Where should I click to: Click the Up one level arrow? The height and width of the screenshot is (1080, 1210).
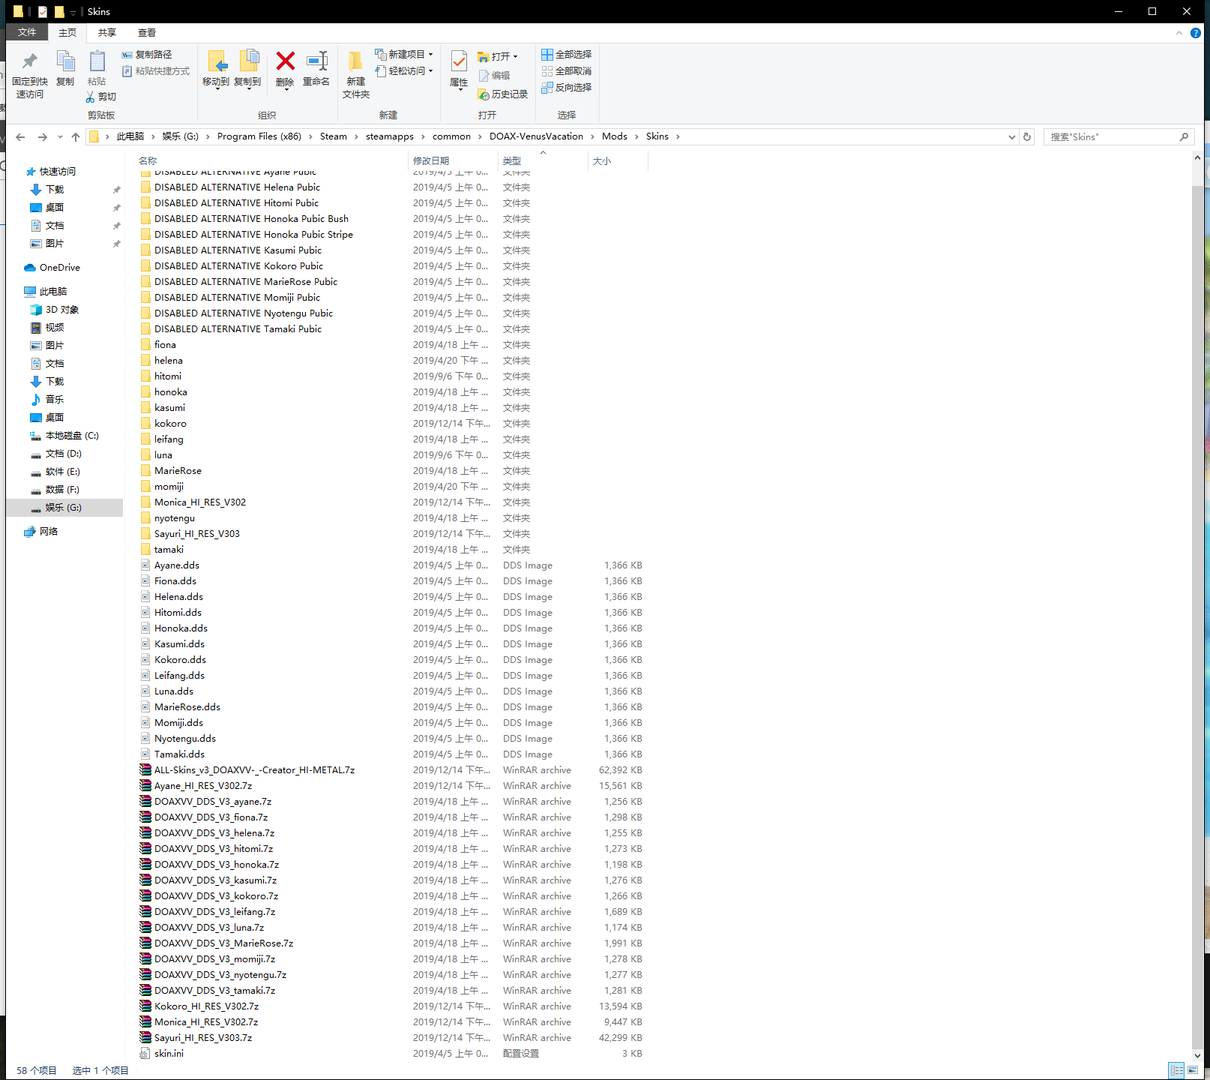tap(75, 137)
